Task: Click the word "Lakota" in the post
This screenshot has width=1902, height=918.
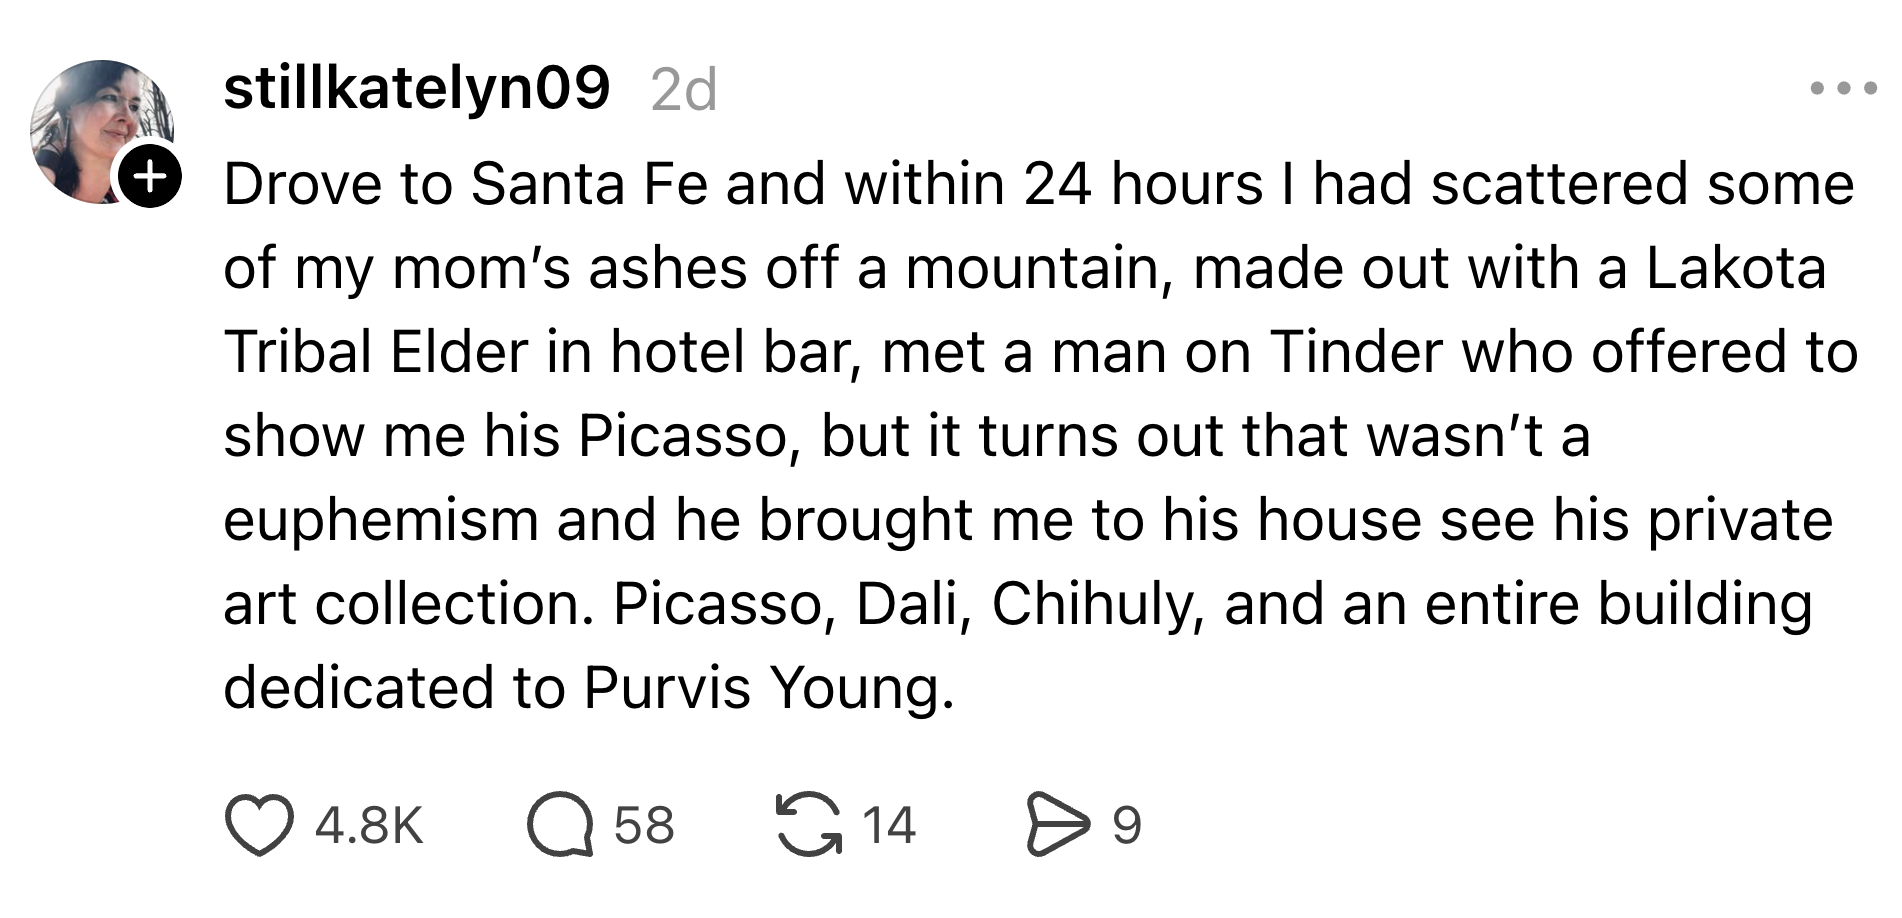Action: 1736,269
